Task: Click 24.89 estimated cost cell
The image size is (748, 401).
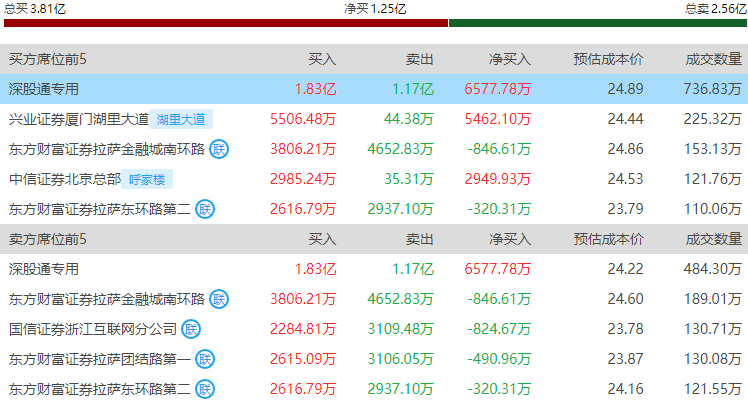Action: pos(625,89)
